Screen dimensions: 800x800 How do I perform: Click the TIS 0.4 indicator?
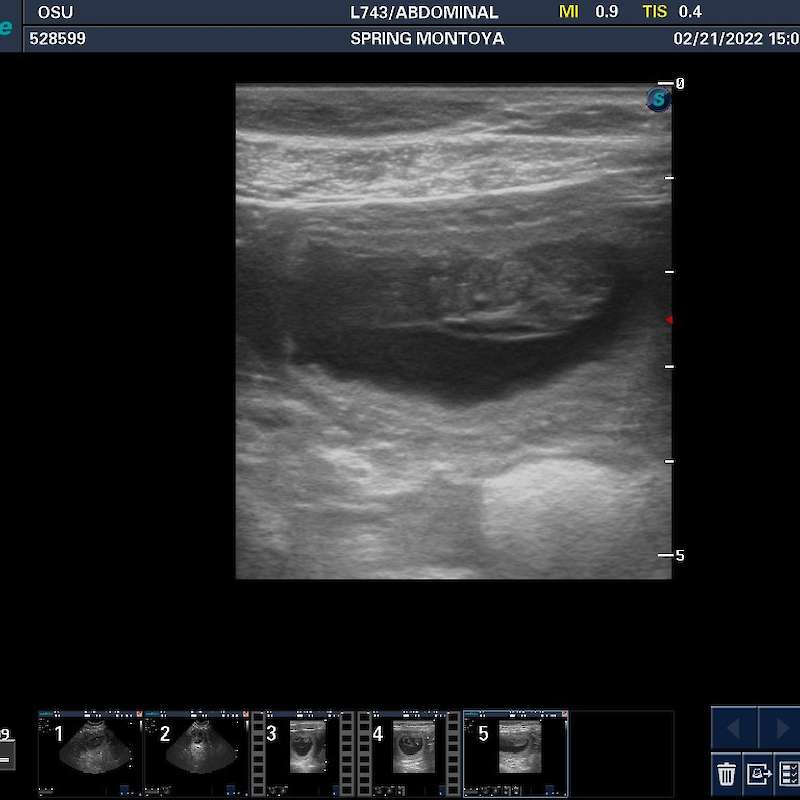pos(672,12)
